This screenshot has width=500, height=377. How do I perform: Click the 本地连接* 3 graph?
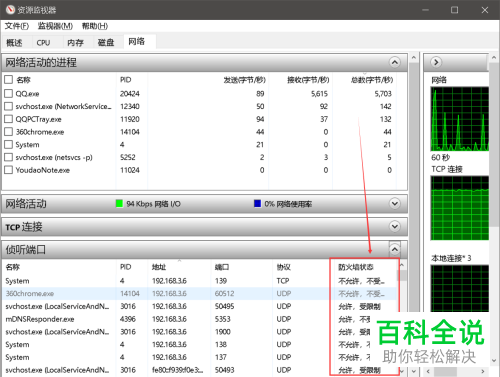[460, 289]
